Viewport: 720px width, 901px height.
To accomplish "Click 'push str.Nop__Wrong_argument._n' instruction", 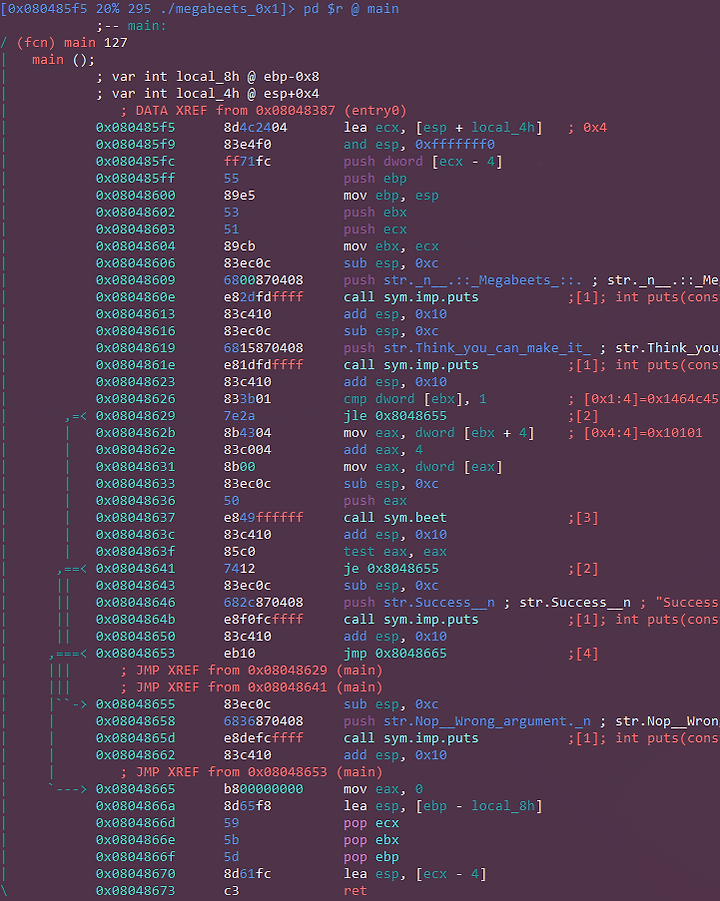I will [467, 721].
